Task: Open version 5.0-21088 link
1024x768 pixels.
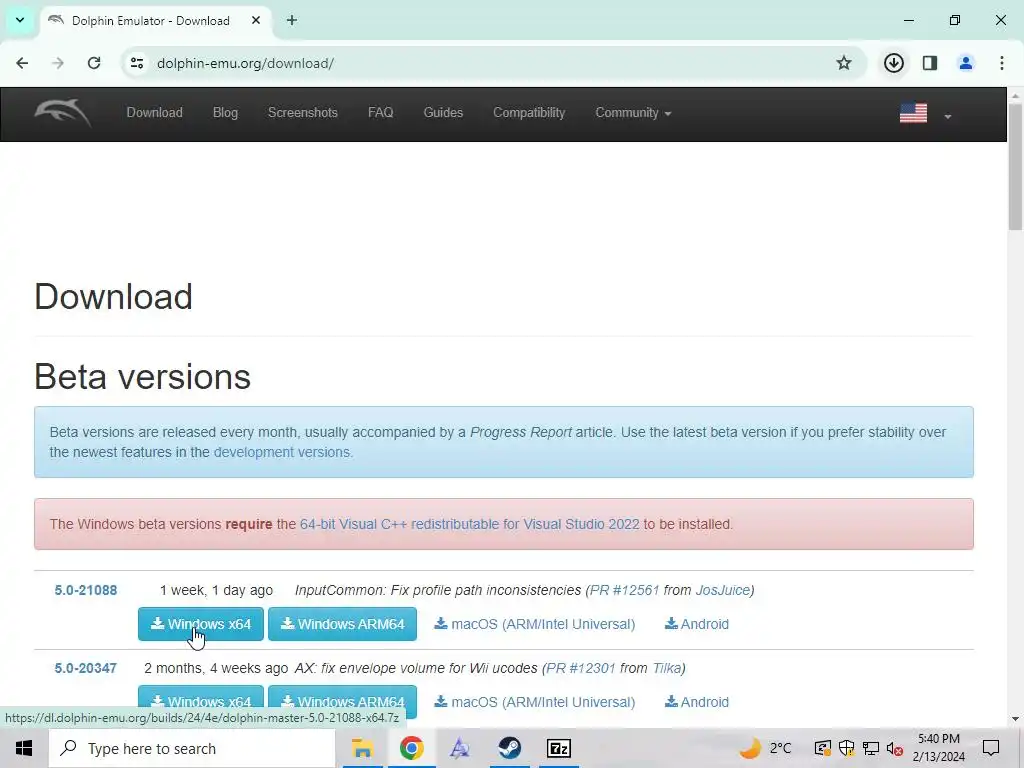Action: [86, 590]
